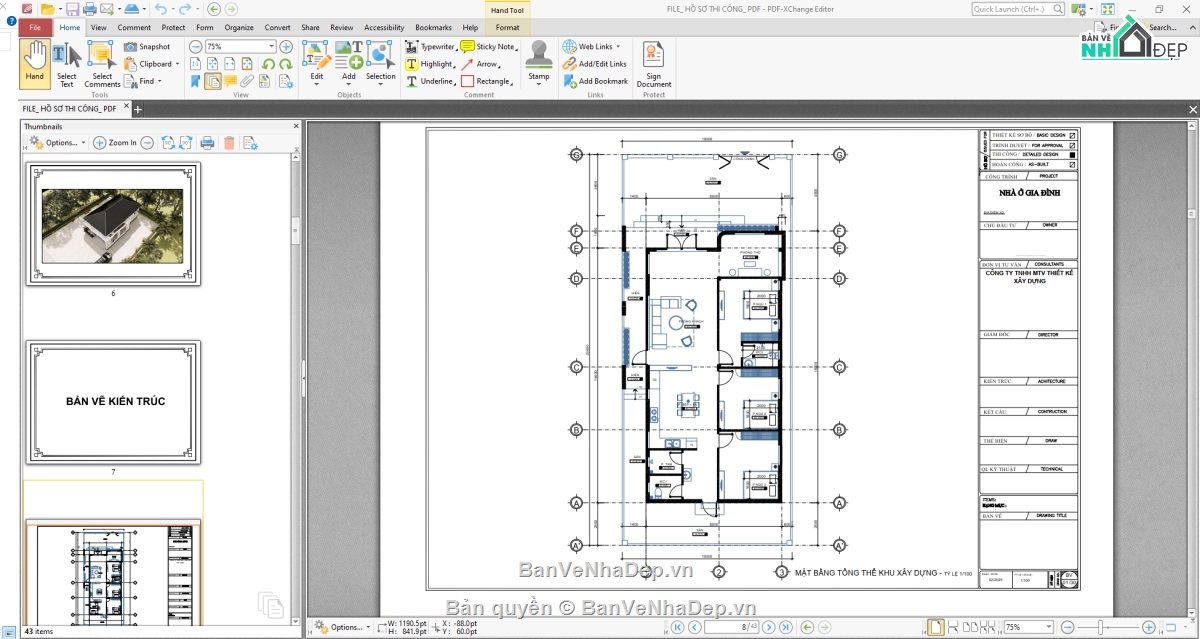Expand the Thumbnails Options dropdown

tap(58, 143)
